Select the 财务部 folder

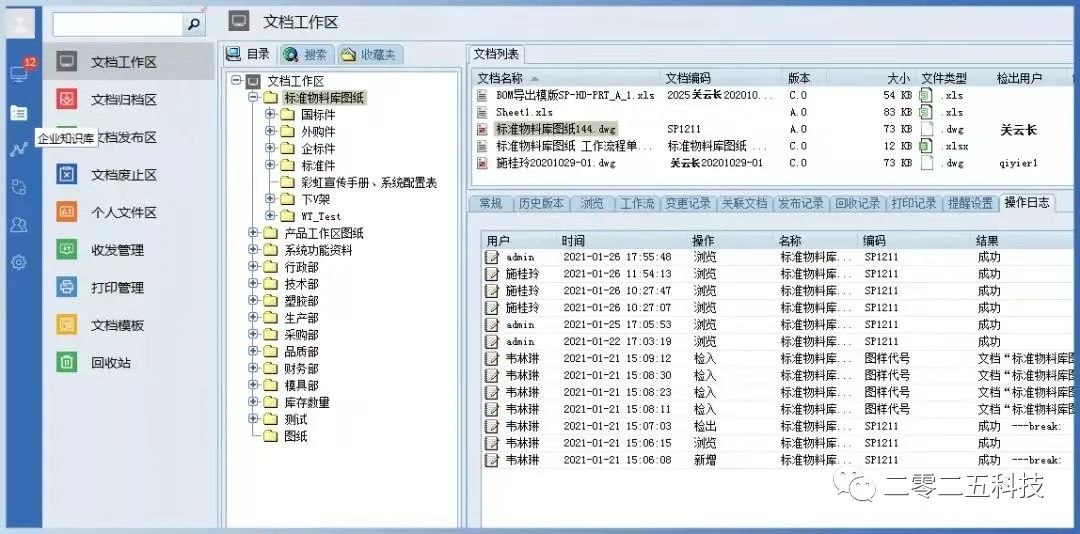(x=301, y=369)
